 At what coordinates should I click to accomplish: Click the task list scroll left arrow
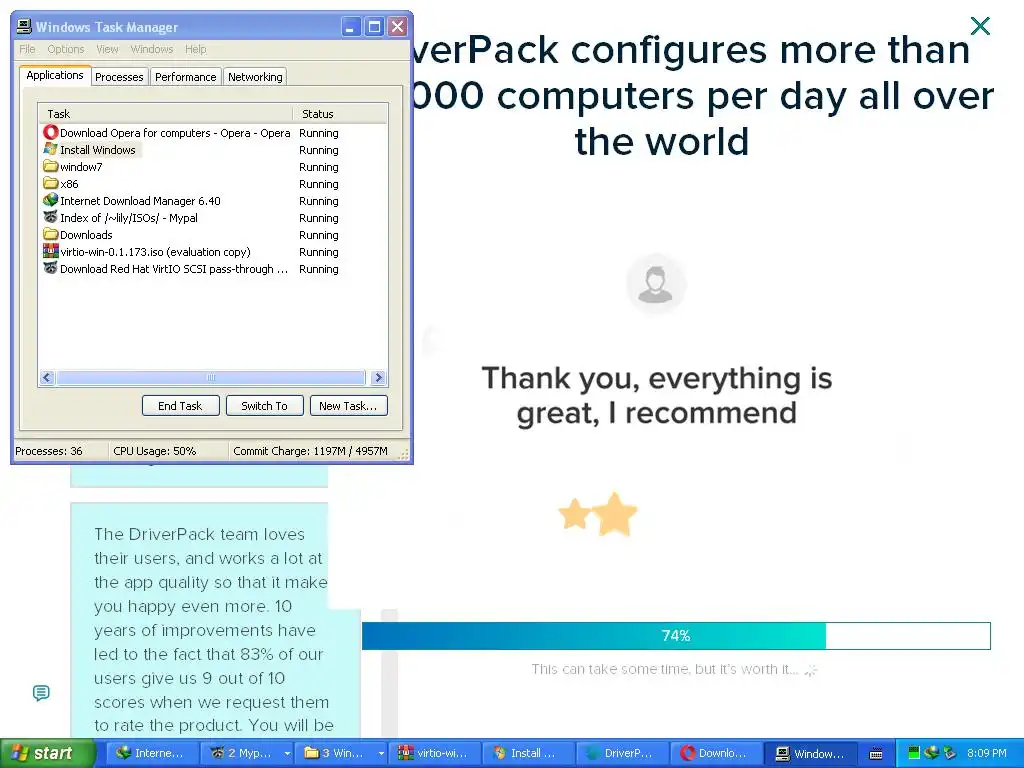[x=47, y=377]
